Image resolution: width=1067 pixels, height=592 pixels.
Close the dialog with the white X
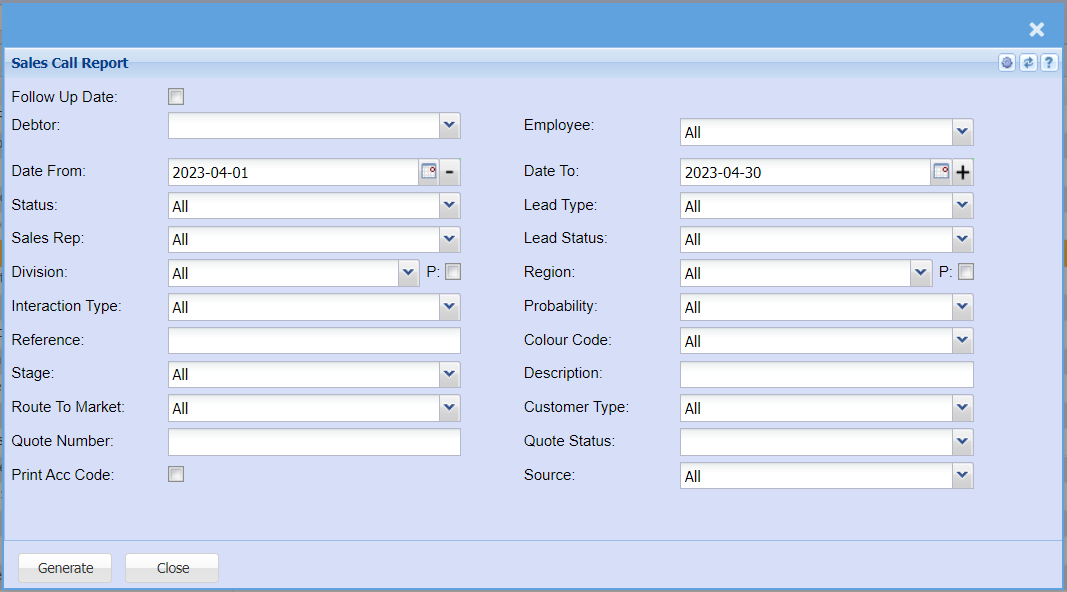point(1037,30)
